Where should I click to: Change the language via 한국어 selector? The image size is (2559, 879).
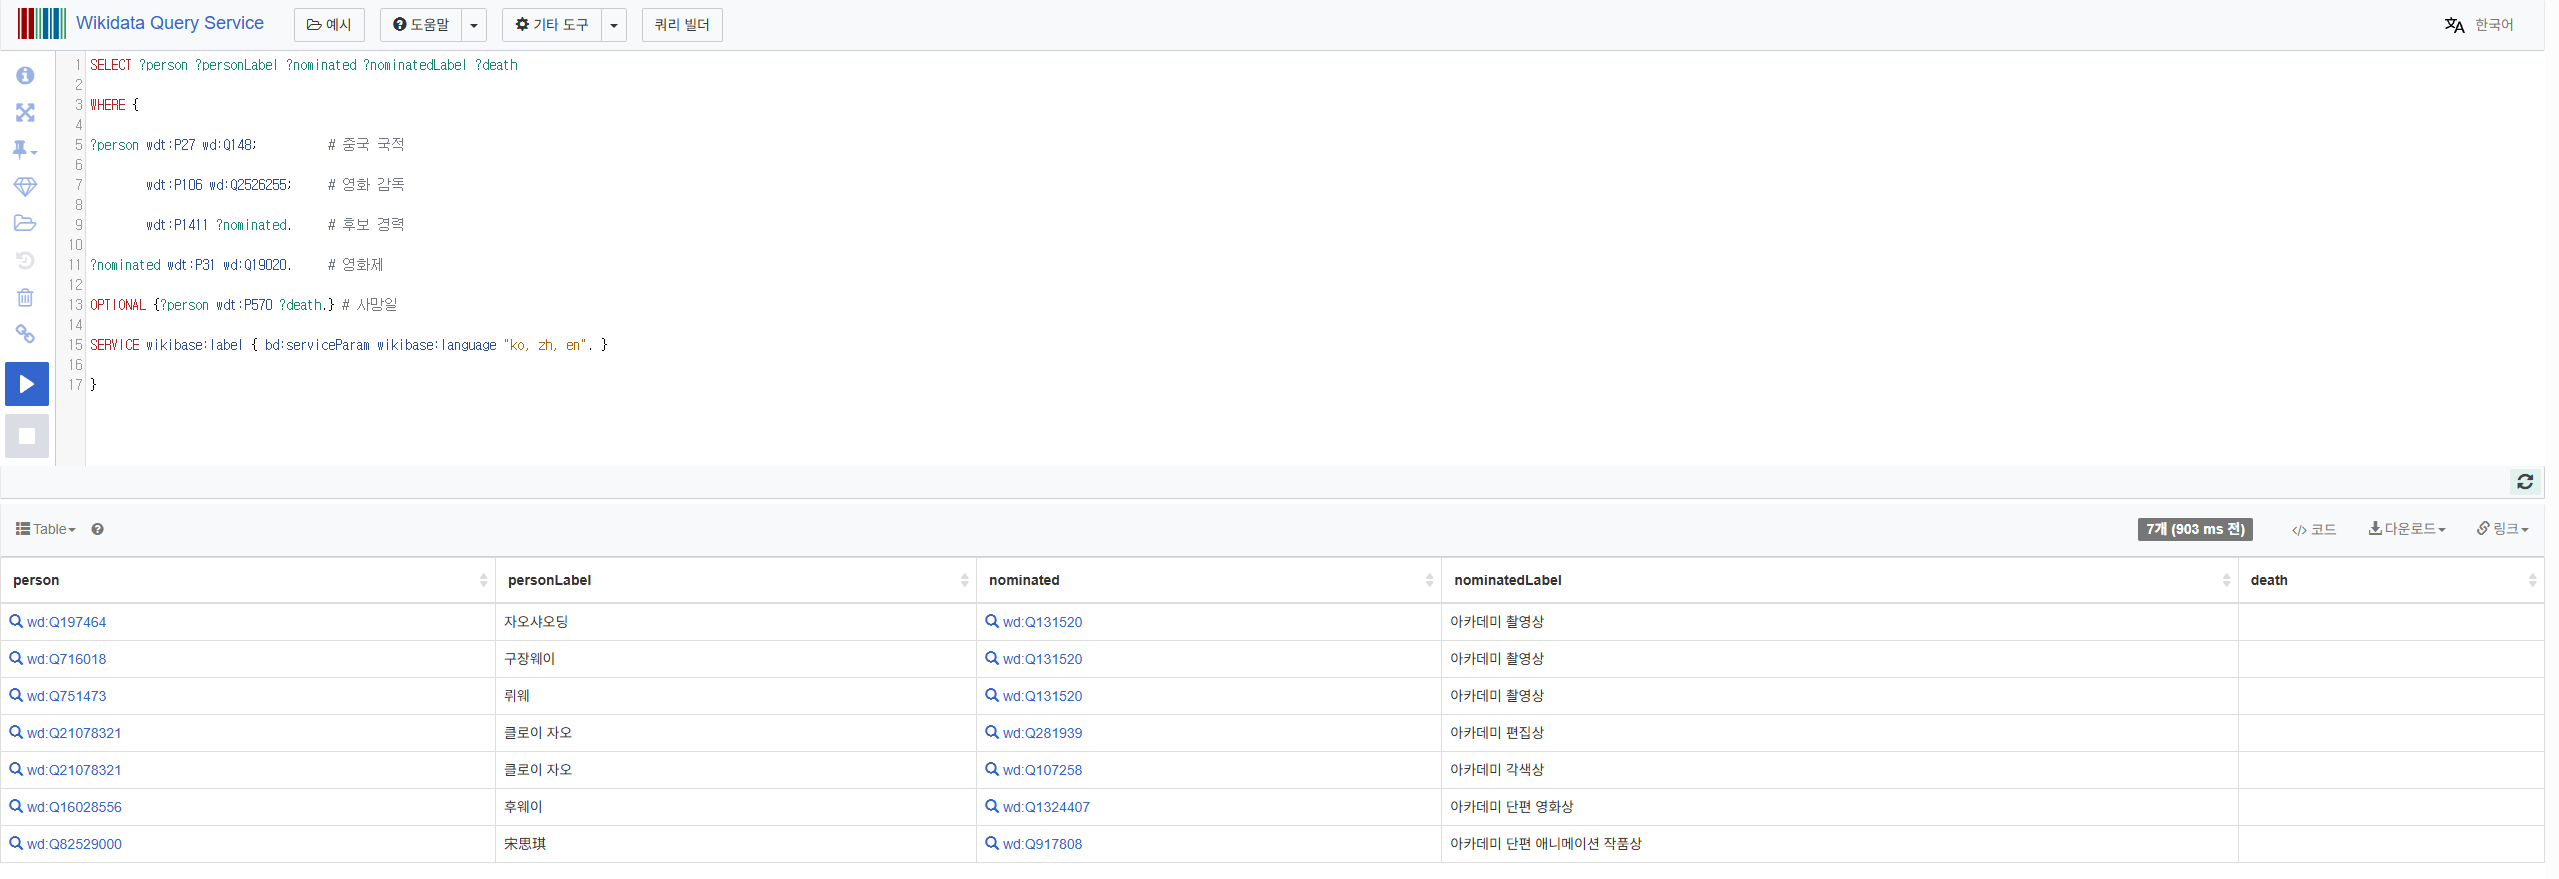[x=2480, y=25]
